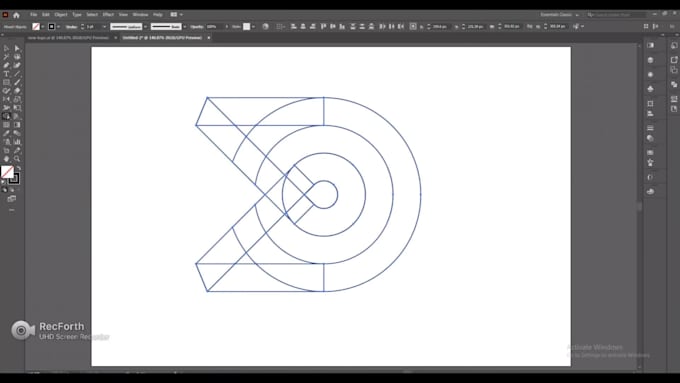The width and height of the screenshot is (680, 383).
Task: Open the File menu
Action: [x=33, y=15]
